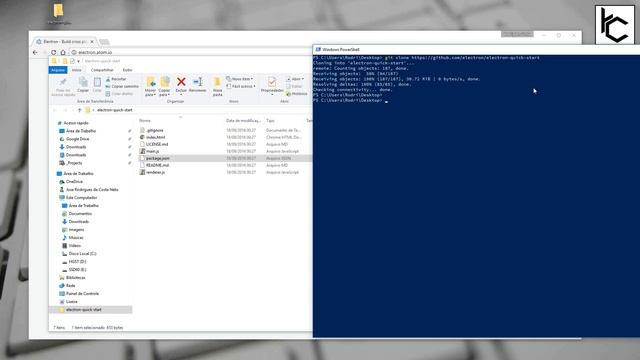Viewport: 640px width, 360px height.
Task: Select Disco Local (C:) drive
Action: point(82,253)
